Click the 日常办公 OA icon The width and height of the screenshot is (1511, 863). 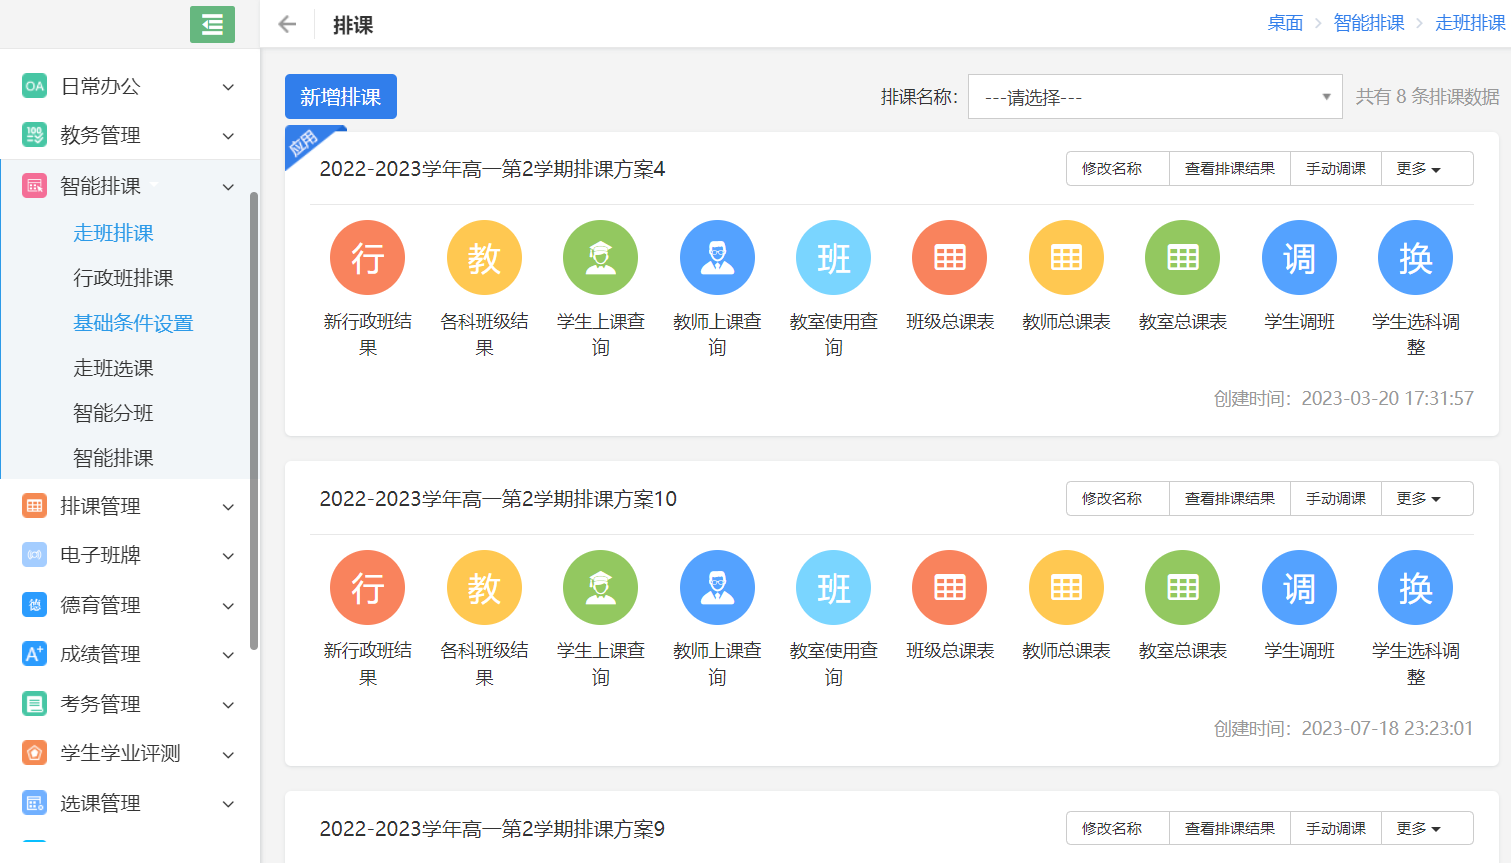pyautogui.click(x=35, y=86)
